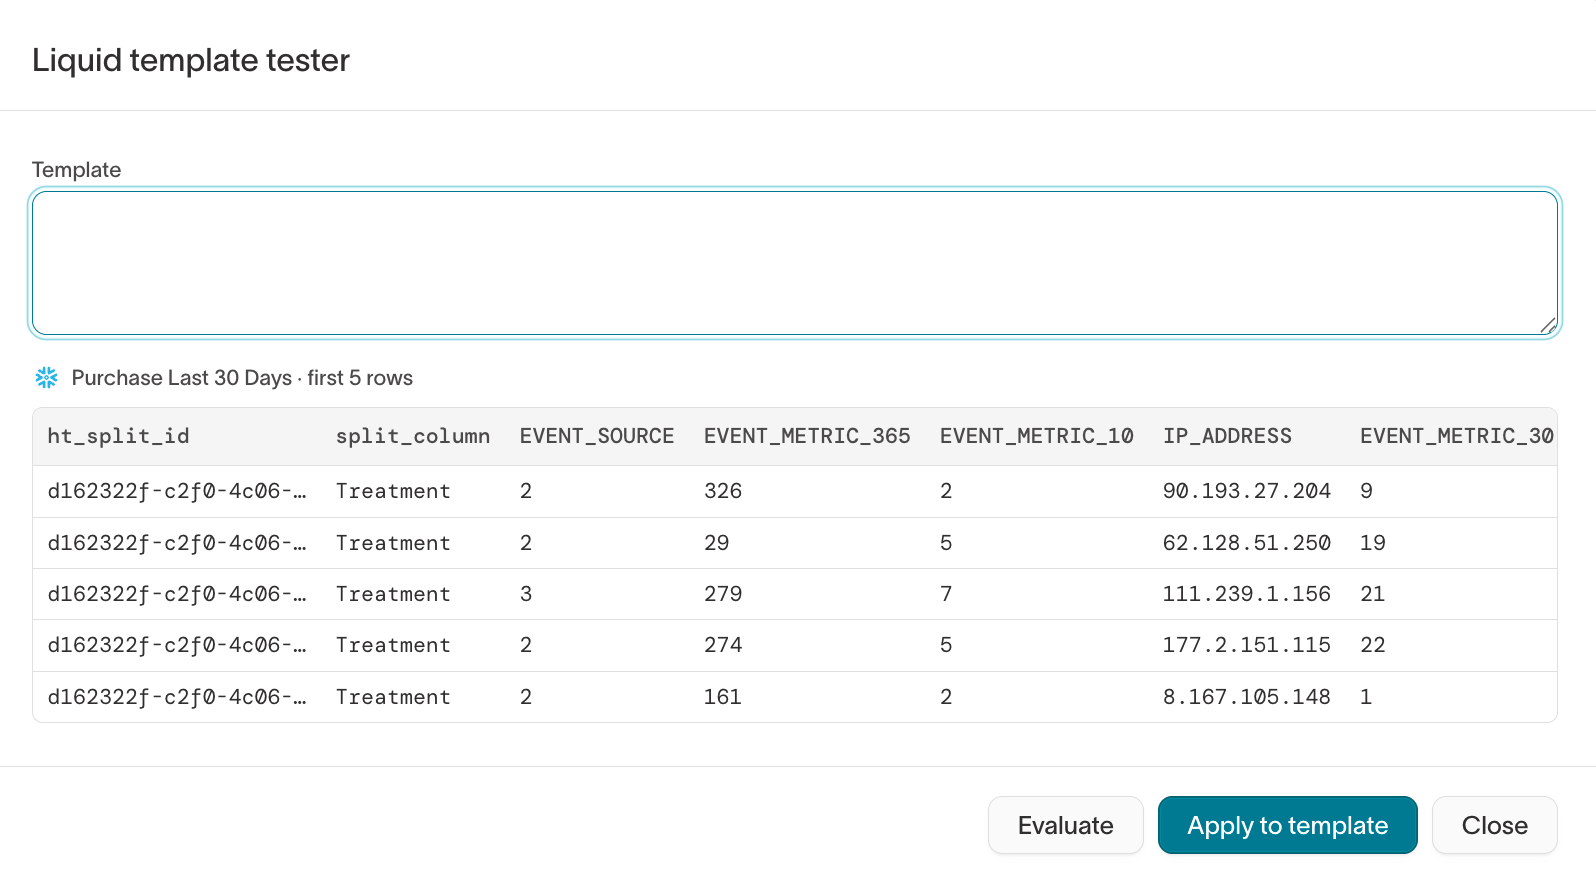
Task: Click EVENT_METRIC_30 value 19
Action: point(1373,543)
